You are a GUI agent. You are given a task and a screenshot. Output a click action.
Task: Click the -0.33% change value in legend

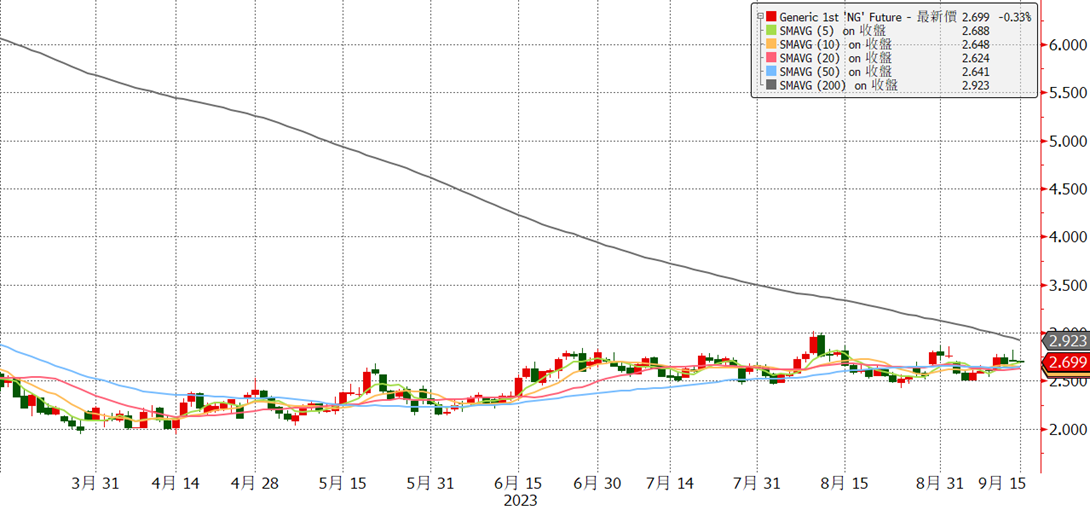pos(1016,17)
